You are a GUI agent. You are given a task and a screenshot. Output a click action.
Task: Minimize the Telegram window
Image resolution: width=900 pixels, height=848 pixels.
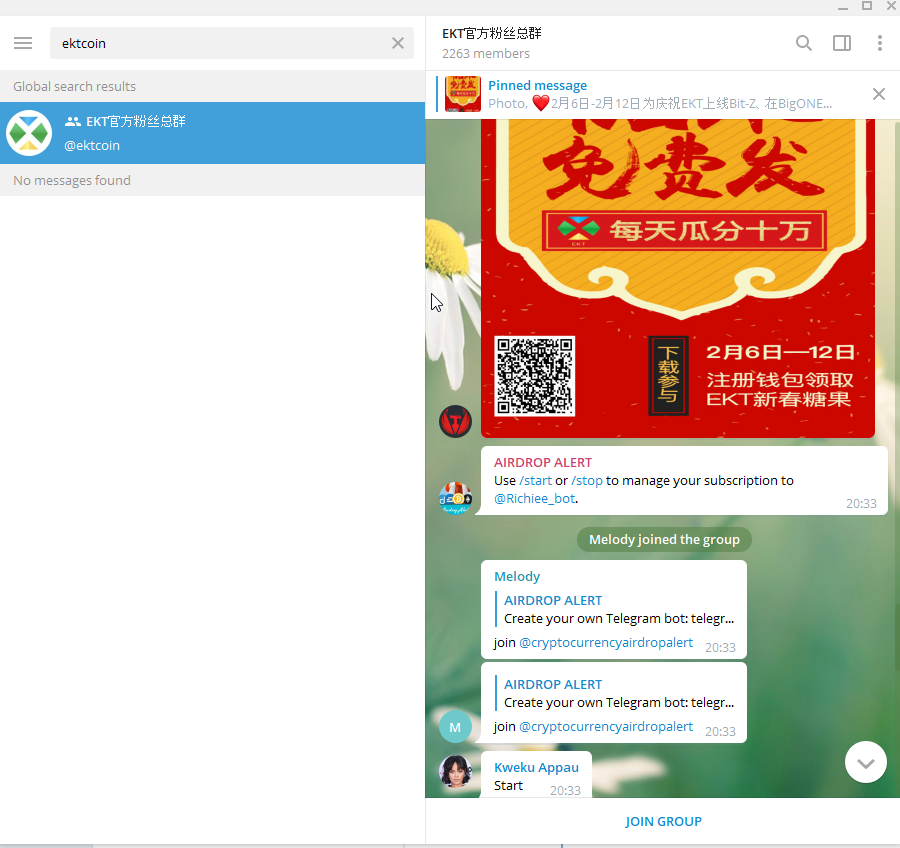pos(843,7)
